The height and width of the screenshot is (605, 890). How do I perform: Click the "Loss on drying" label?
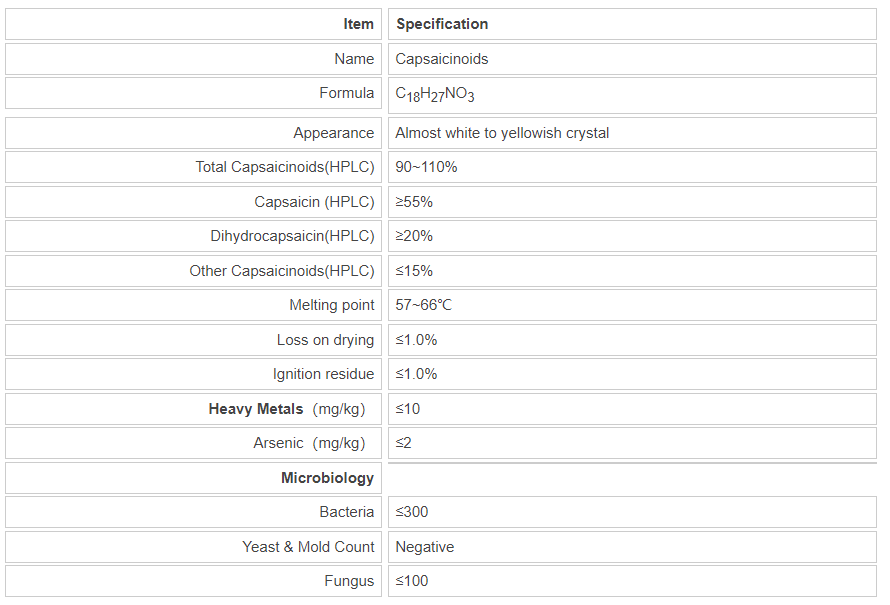tap(325, 340)
